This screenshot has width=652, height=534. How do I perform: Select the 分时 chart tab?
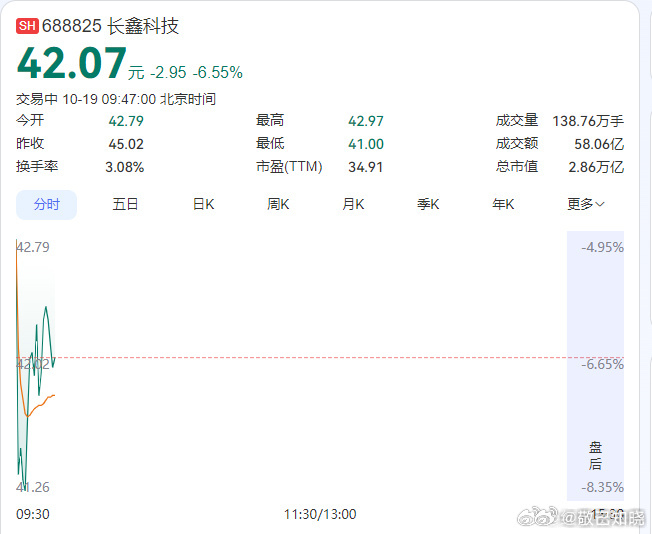click(x=47, y=205)
